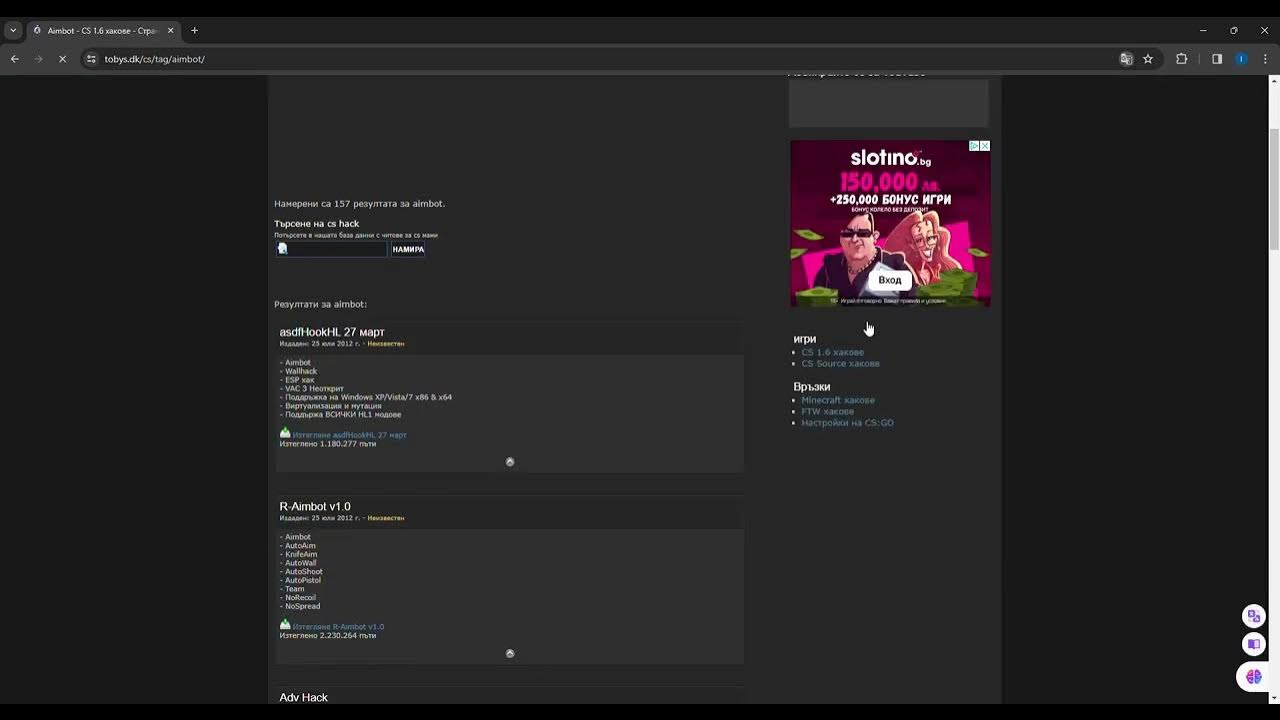Open the Extensions puzzle icon
This screenshot has width=1280, height=720.
click(1182, 59)
